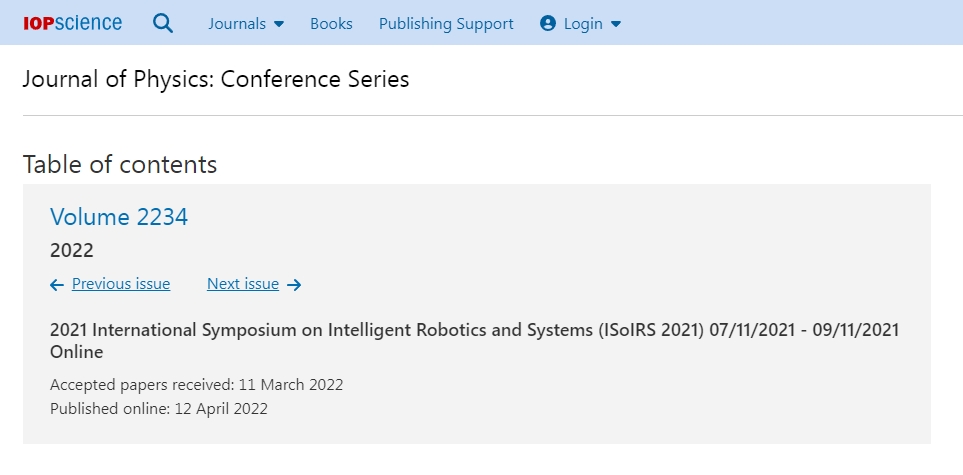
Task: Click the Table of contents heading
Action: pyautogui.click(x=120, y=164)
